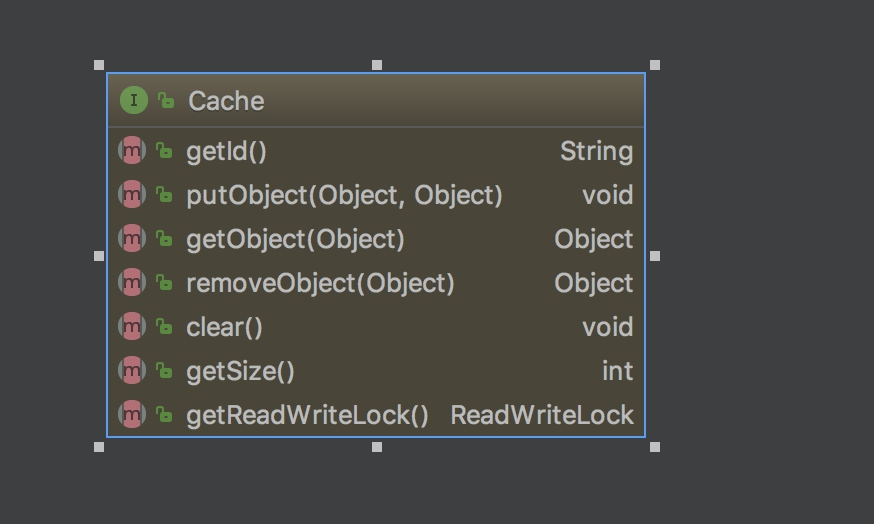Select the removeObject(Object) method
This screenshot has height=524, width=874.
point(320,283)
